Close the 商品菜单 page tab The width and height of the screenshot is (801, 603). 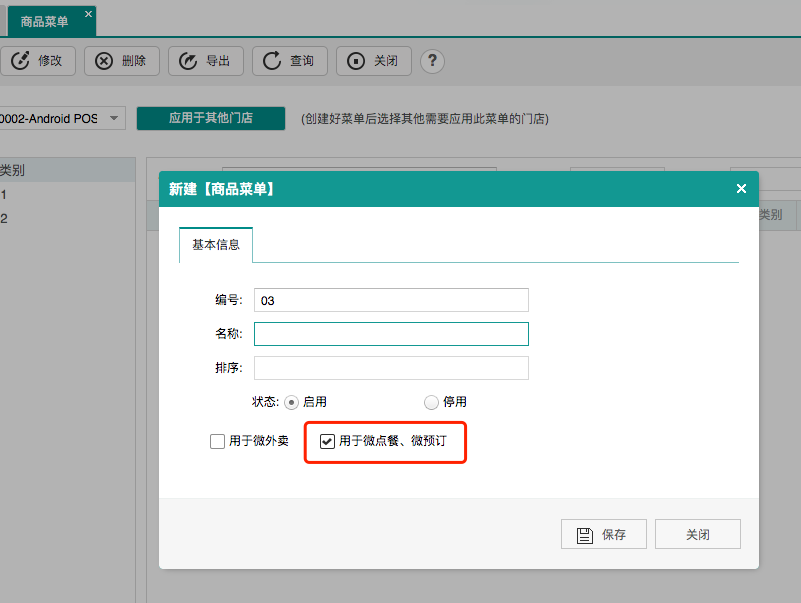(x=88, y=14)
